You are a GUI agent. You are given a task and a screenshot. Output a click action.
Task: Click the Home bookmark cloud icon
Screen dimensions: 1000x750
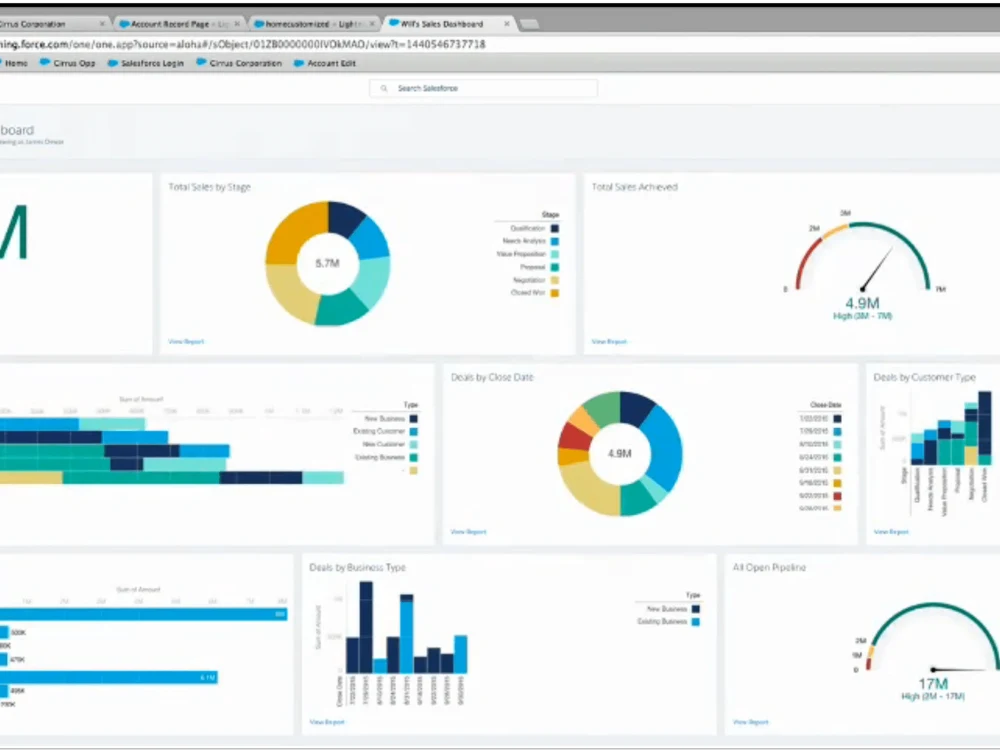coord(4,63)
